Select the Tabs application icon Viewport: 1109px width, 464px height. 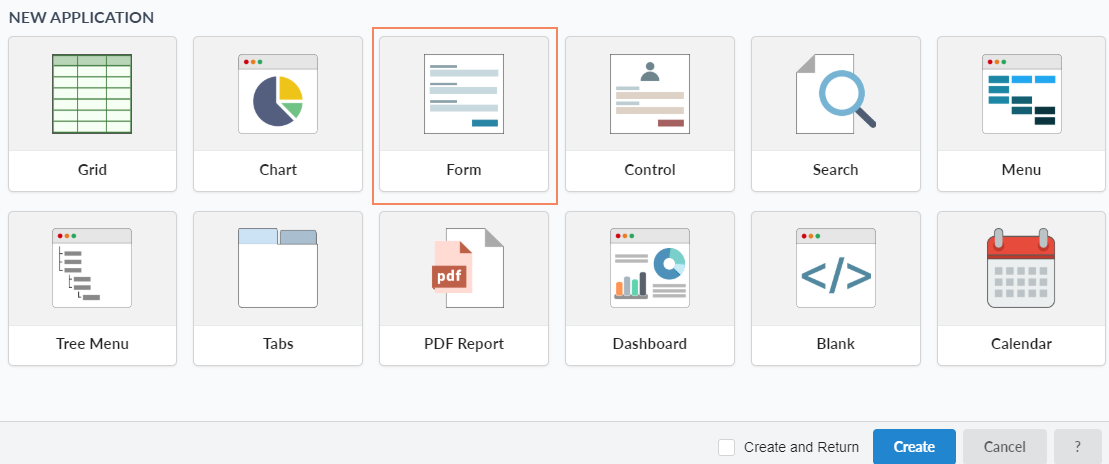[x=278, y=268]
